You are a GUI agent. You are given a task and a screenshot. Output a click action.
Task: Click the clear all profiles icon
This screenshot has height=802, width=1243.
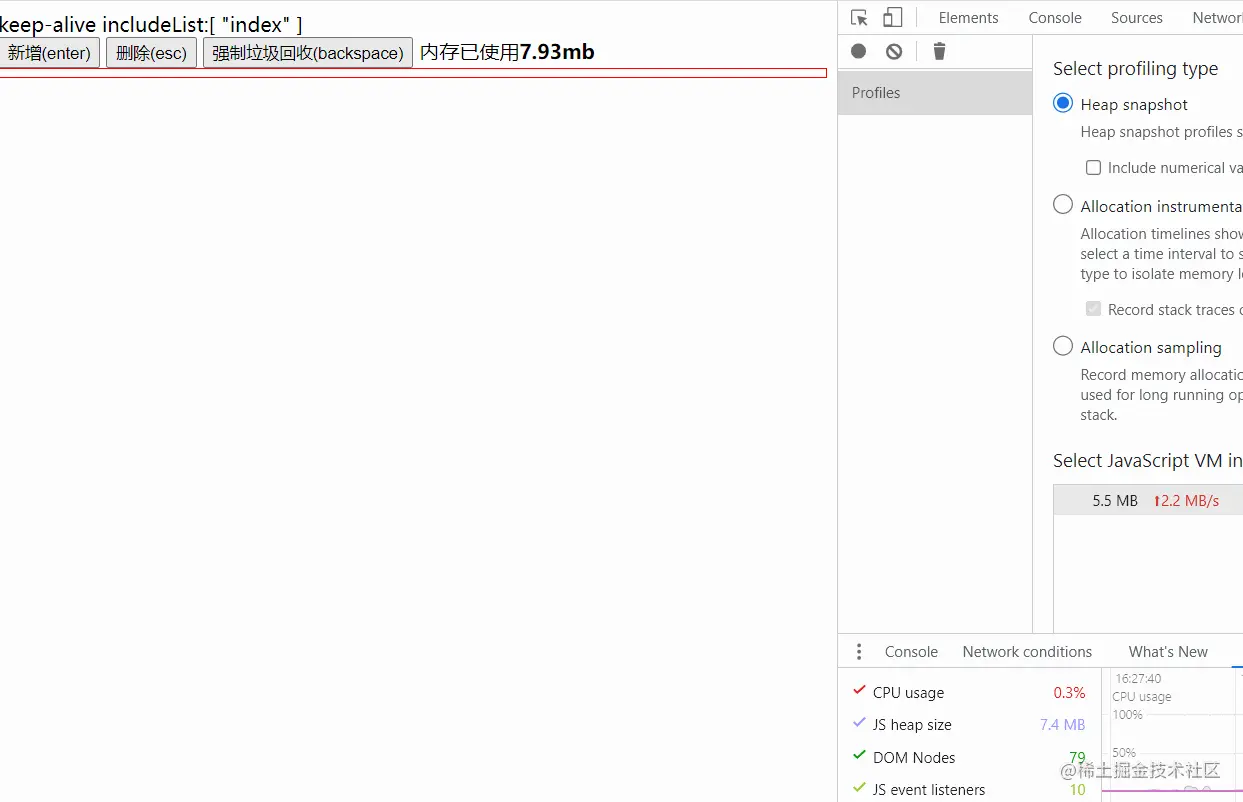[x=894, y=51]
